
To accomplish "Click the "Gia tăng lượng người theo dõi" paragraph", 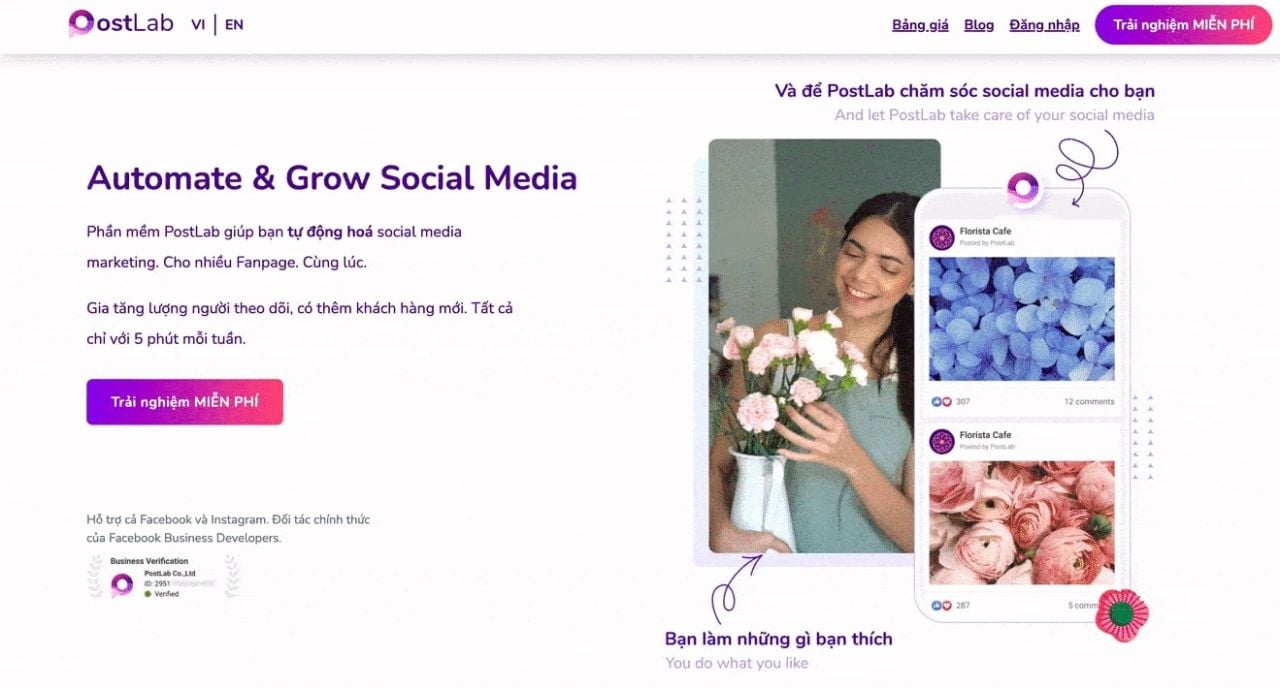I will 300,323.
